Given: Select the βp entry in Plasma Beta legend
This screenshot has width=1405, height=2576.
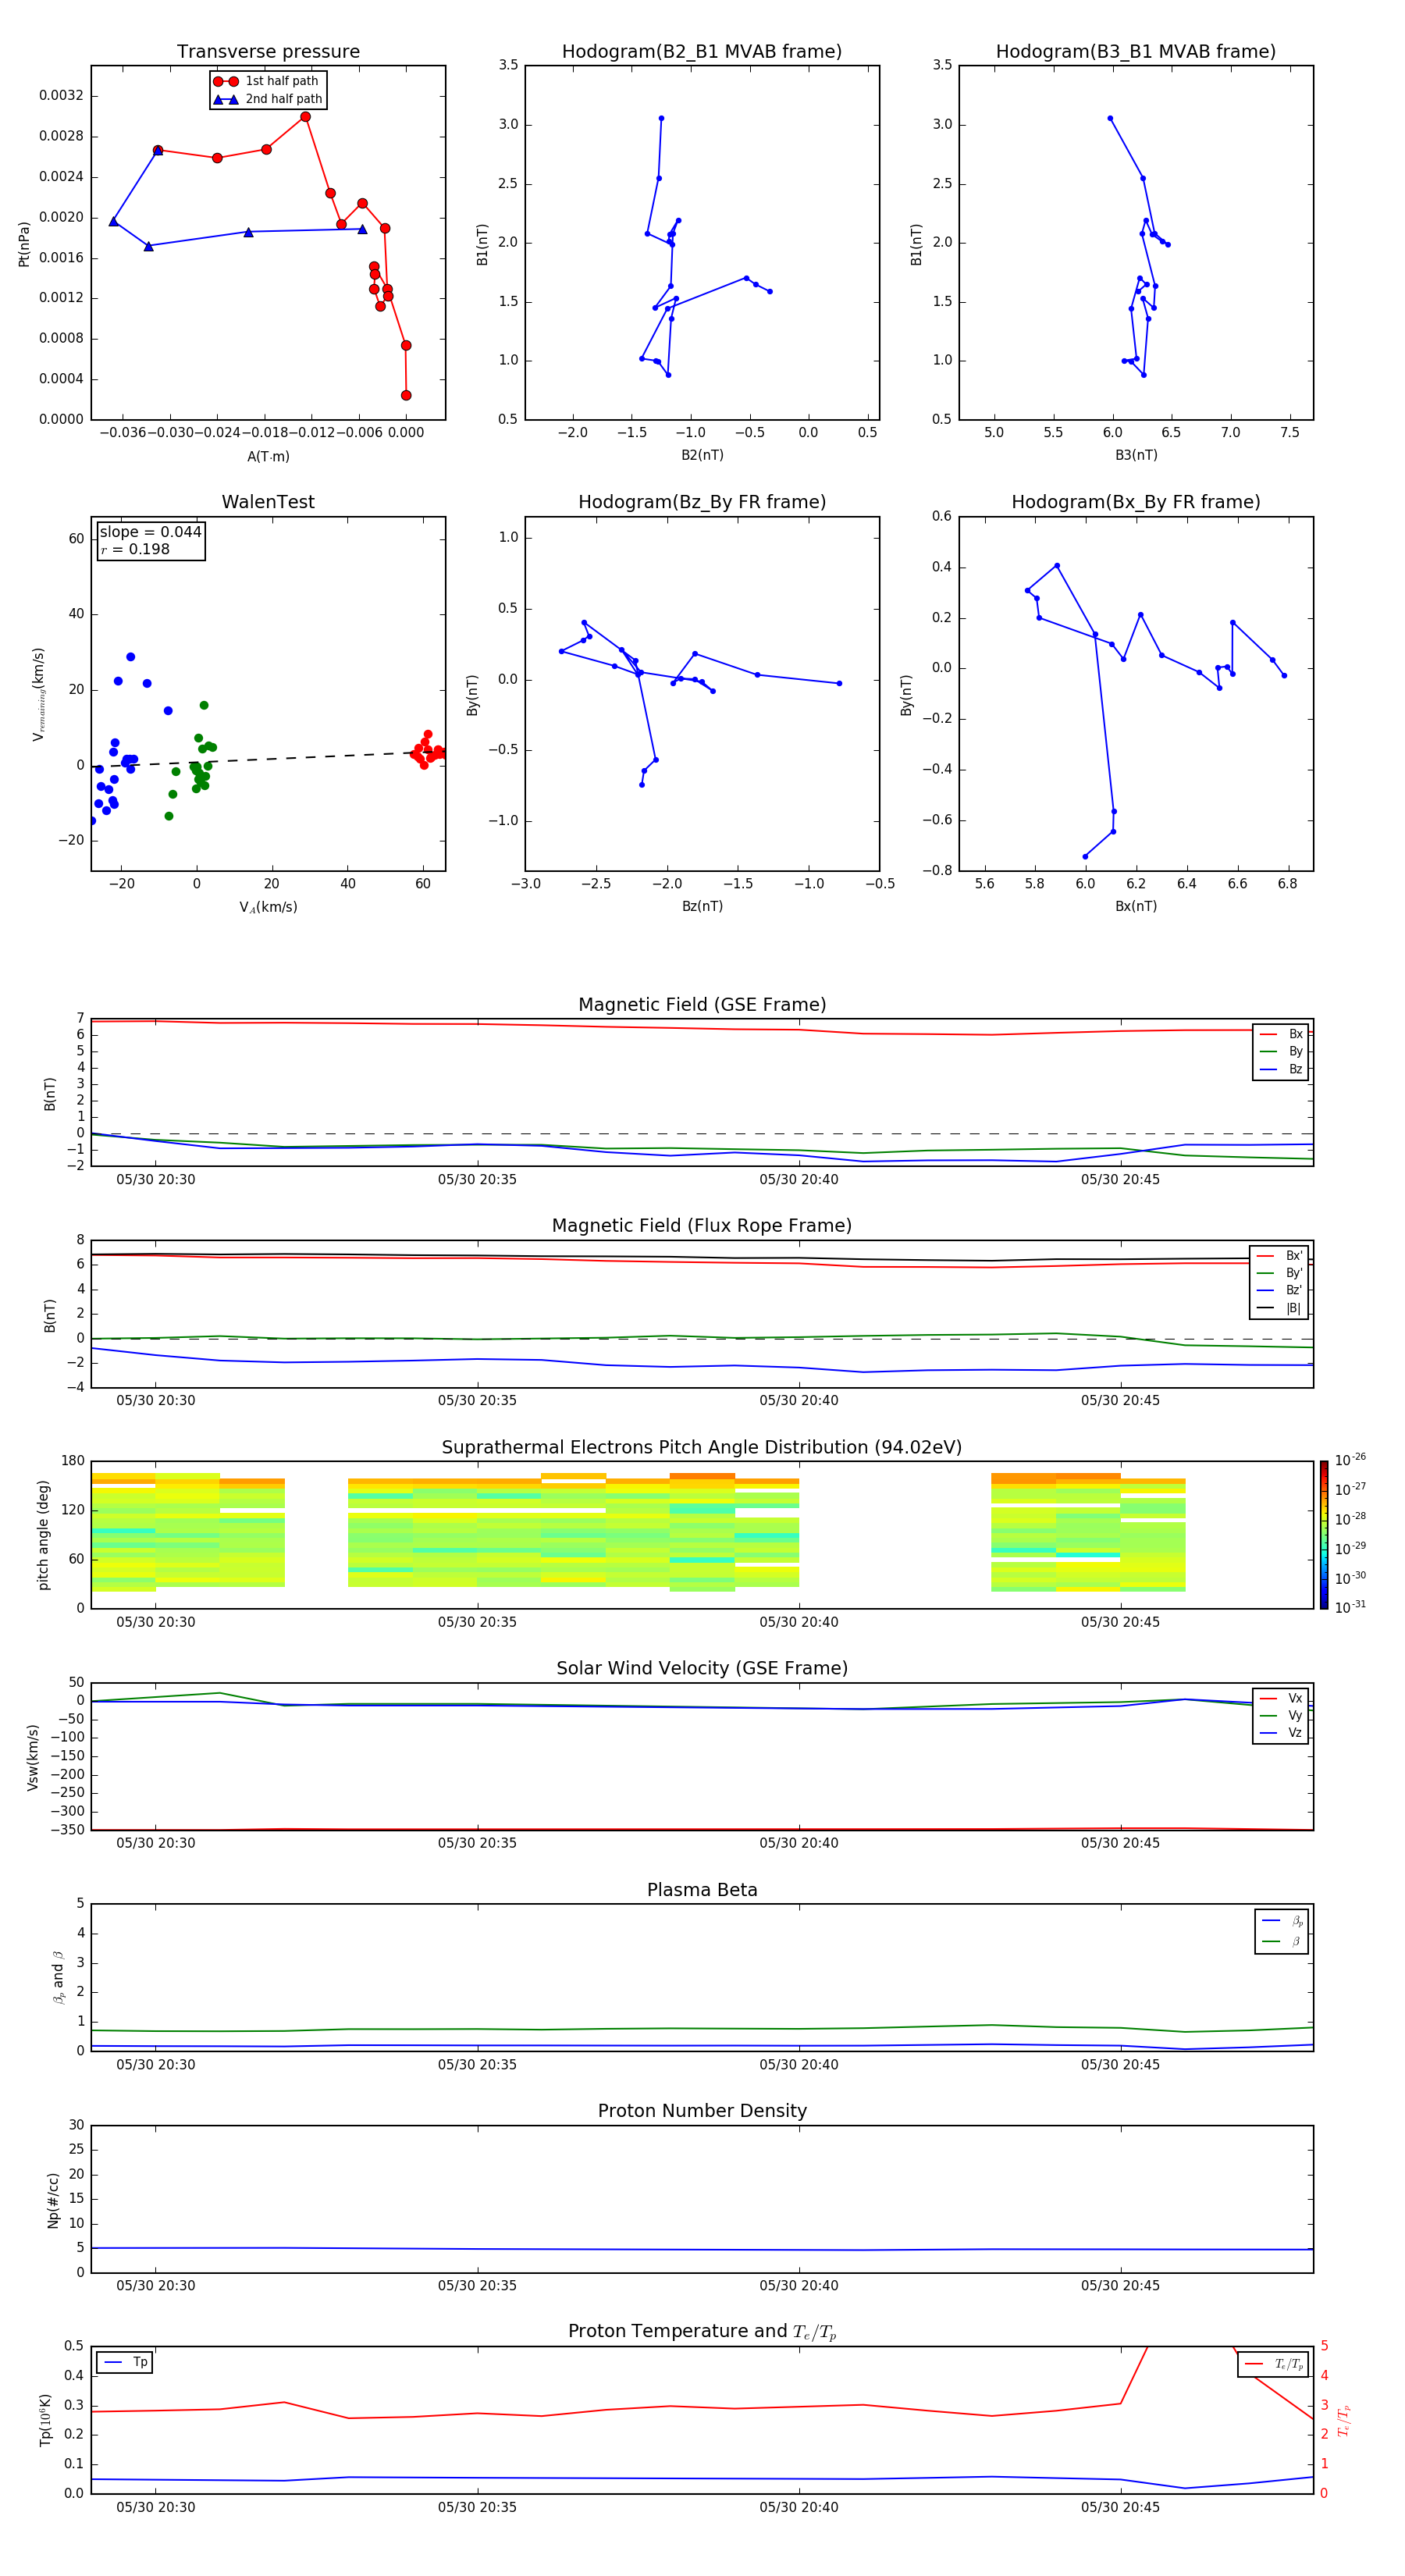Looking at the screenshot, I should (x=1282, y=1921).
